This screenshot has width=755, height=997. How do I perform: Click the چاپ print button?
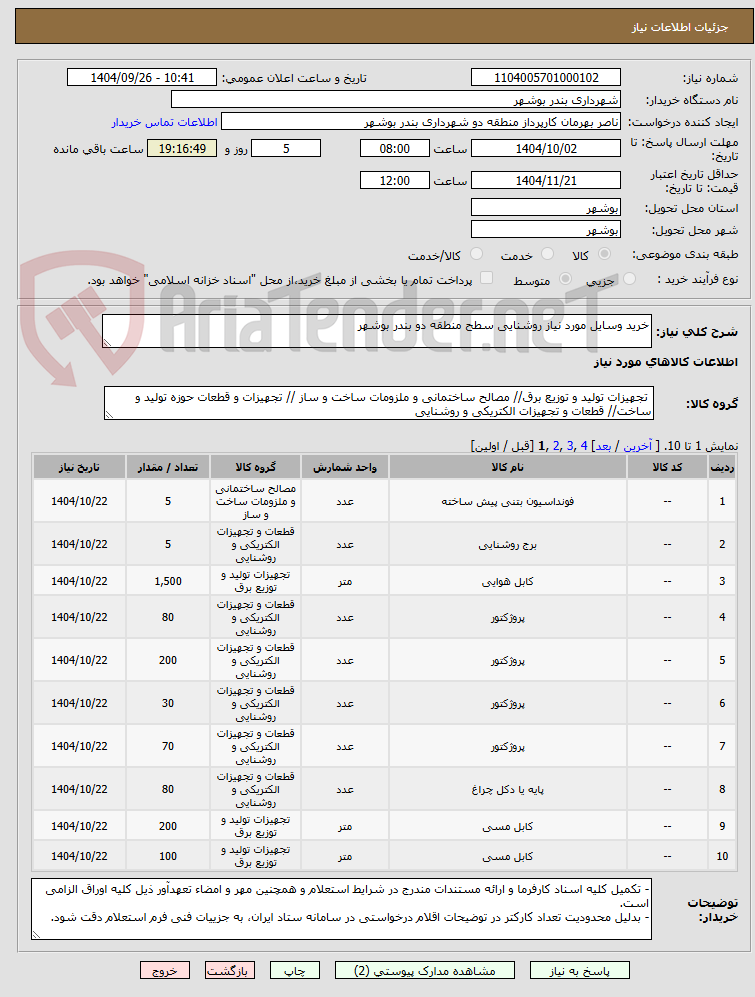pyautogui.click(x=294, y=970)
